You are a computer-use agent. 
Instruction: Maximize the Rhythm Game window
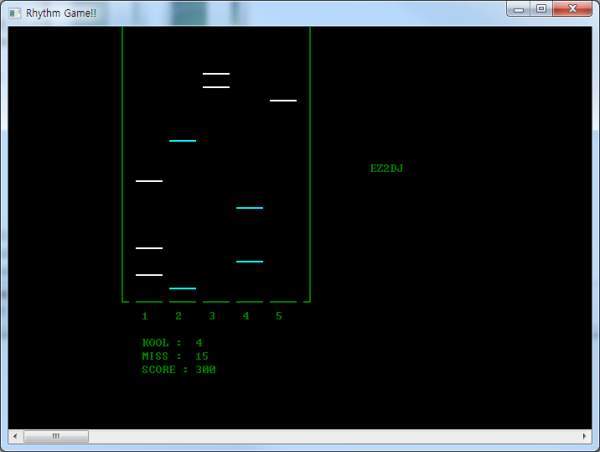tap(541, 9)
